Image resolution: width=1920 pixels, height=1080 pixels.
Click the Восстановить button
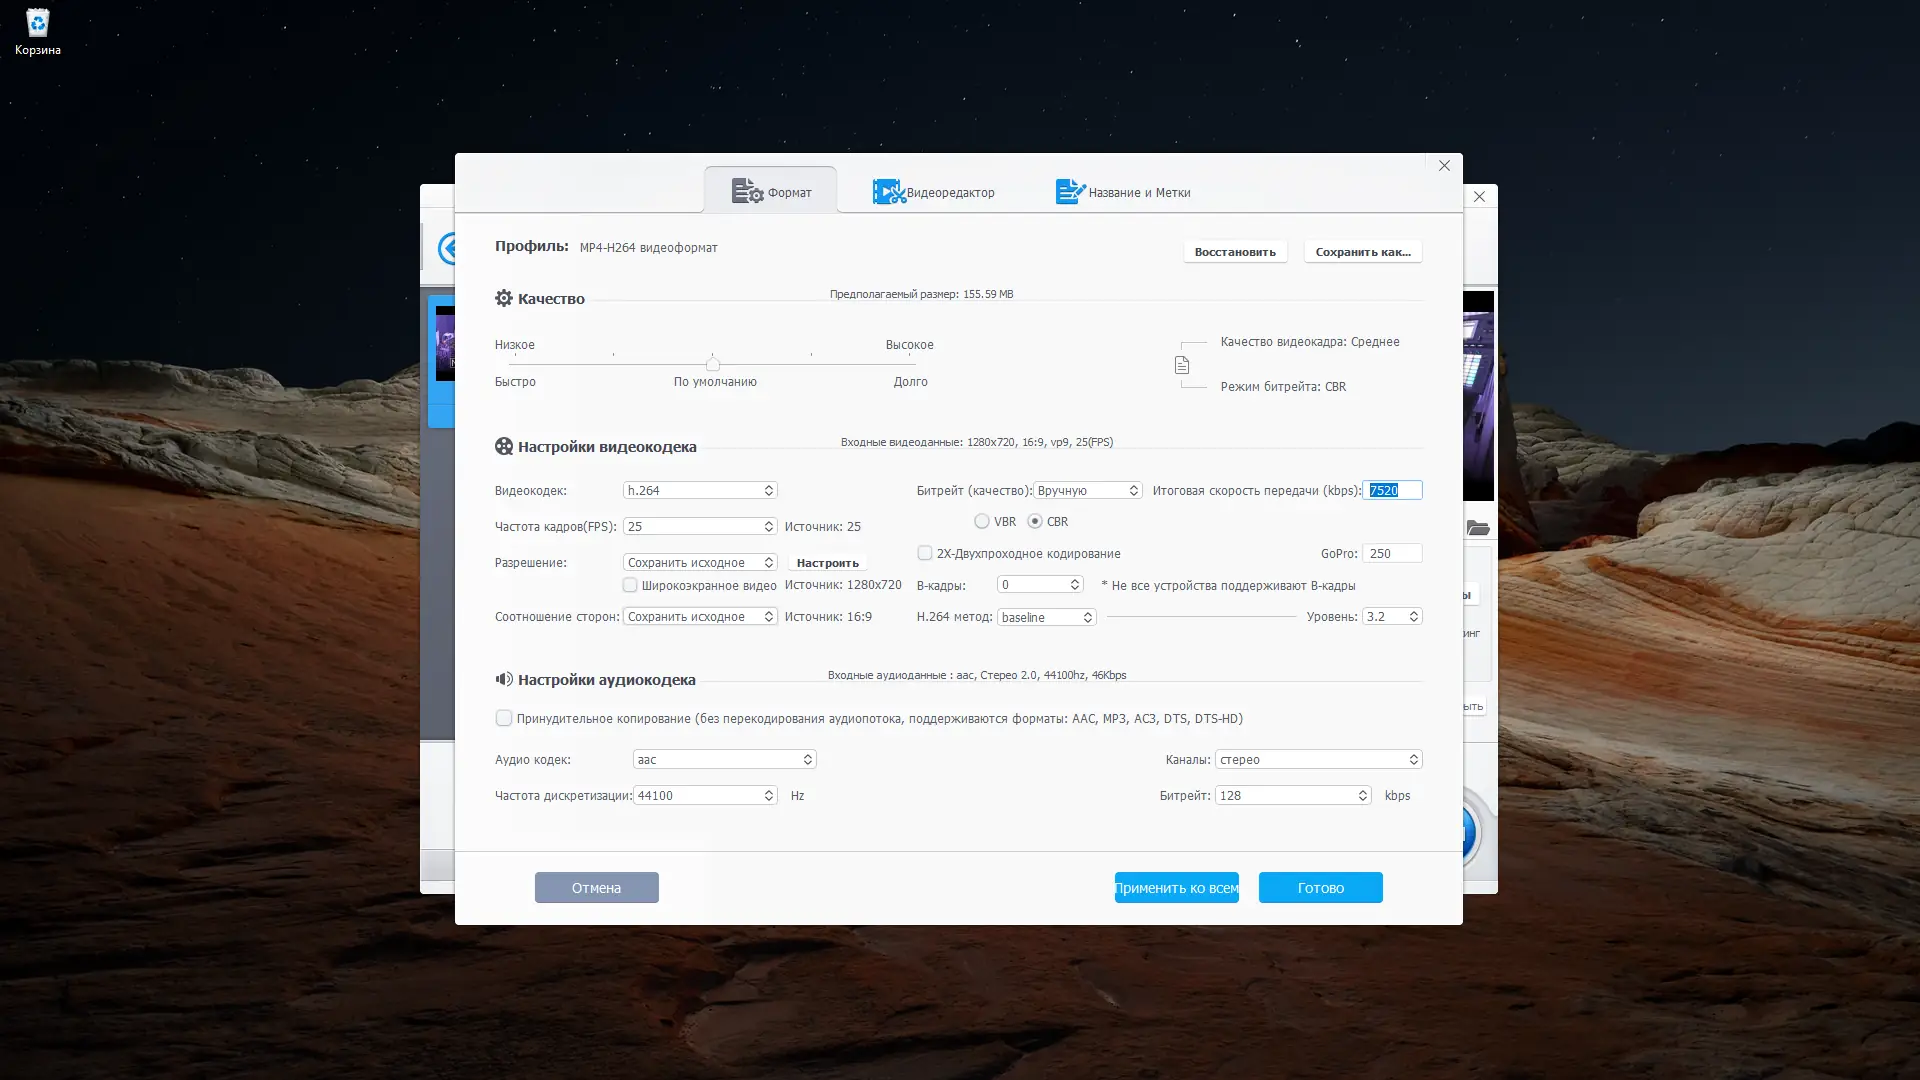point(1235,252)
